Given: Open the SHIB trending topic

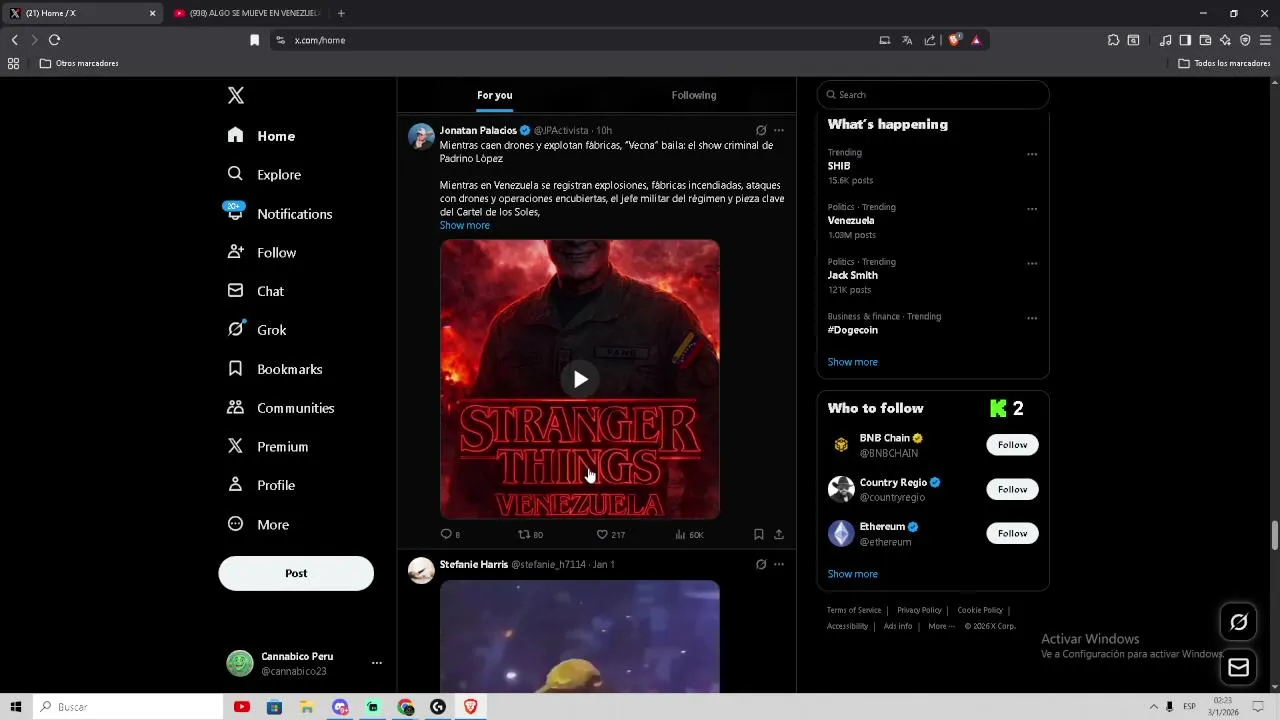Looking at the screenshot, I should tap(838, 166).
